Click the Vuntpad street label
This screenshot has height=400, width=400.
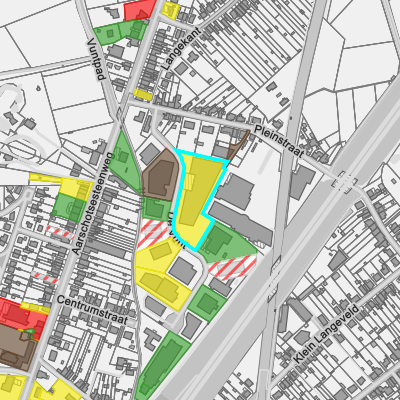click(x=97, y=59)
